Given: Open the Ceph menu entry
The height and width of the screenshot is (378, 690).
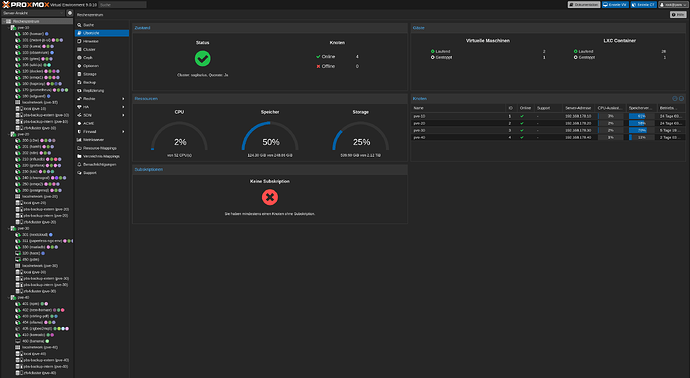Looking at the screenshot, I should pos(102,58).
